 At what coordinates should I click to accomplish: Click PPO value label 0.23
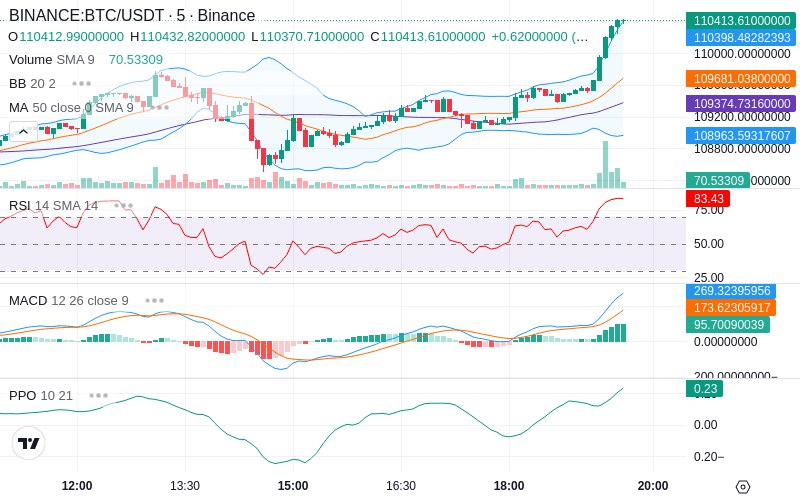click(704, 389)
